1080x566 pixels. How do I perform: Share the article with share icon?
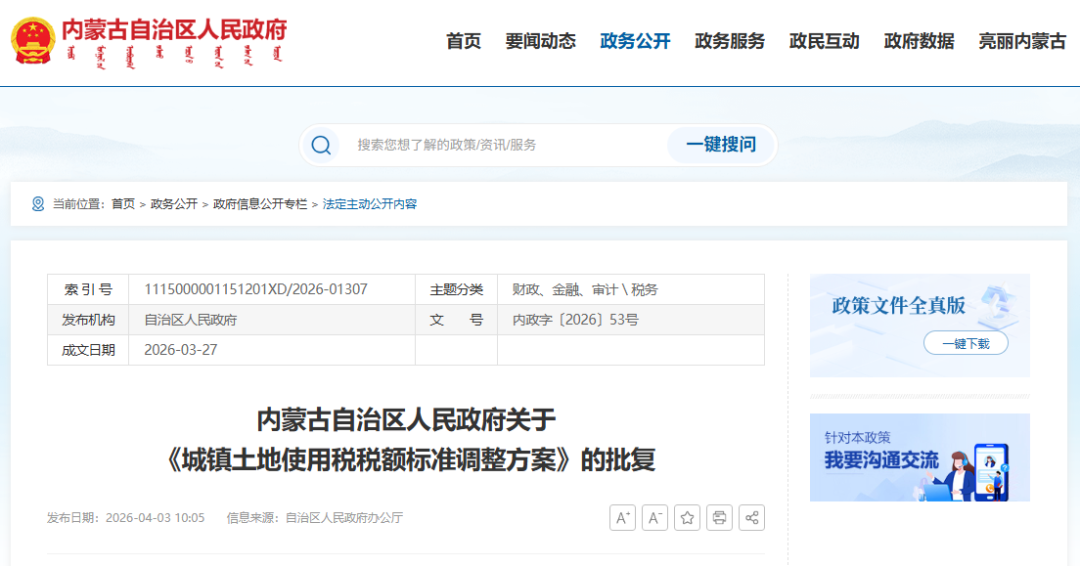coord(752,518)
